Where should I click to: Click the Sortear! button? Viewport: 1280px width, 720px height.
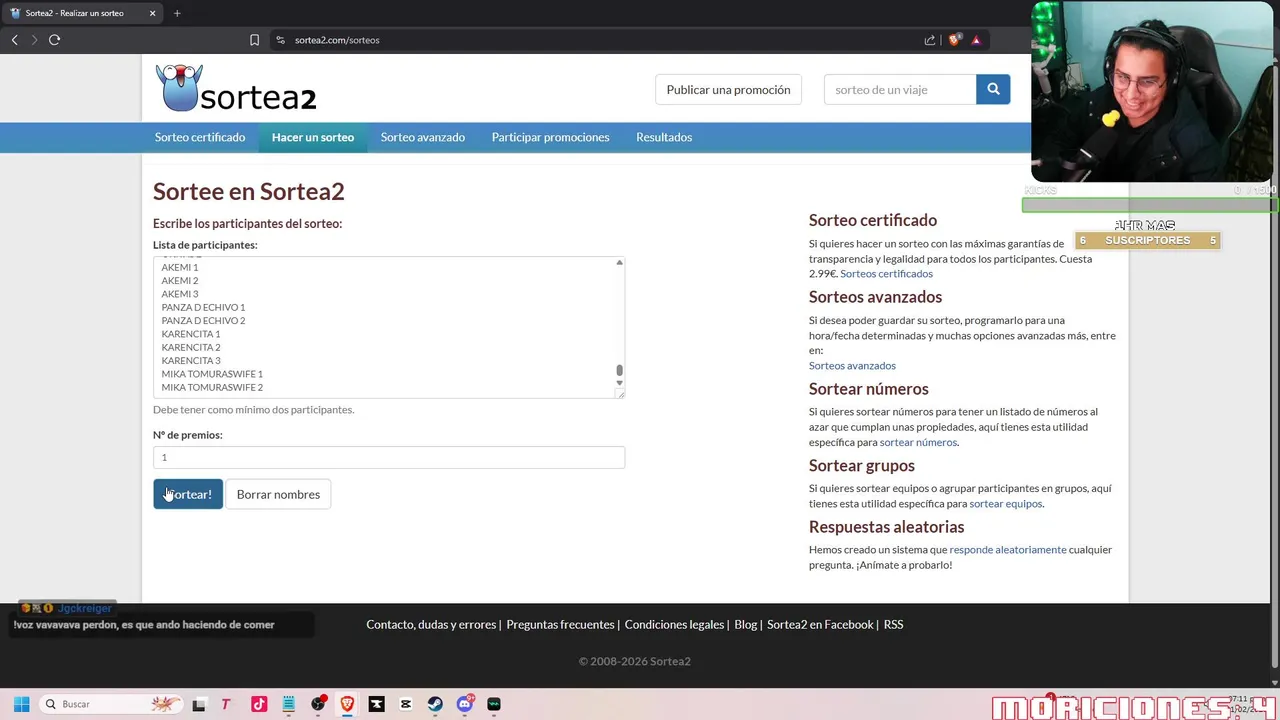188,494
